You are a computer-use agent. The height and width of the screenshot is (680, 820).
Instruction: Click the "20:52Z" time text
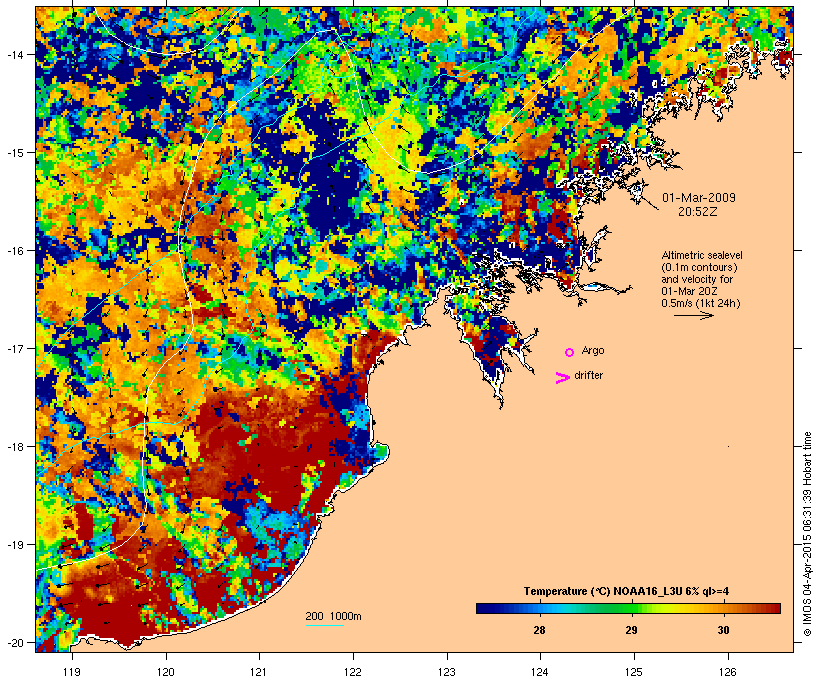pos(698,212)
